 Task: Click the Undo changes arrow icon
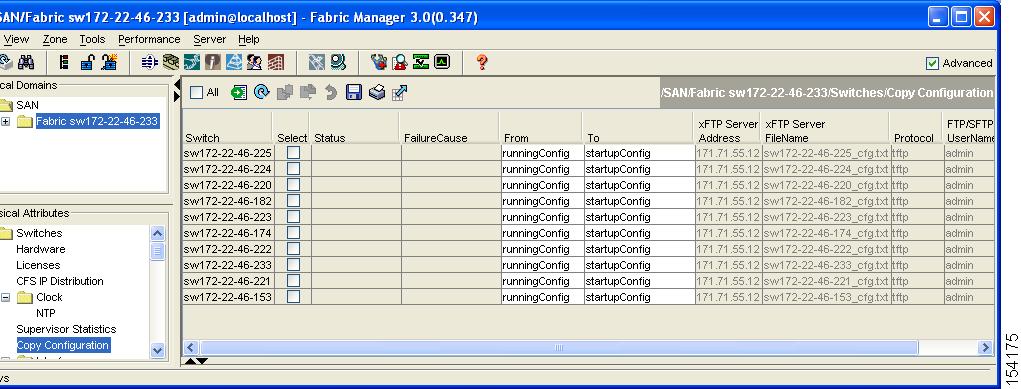[x=331, y=93]
